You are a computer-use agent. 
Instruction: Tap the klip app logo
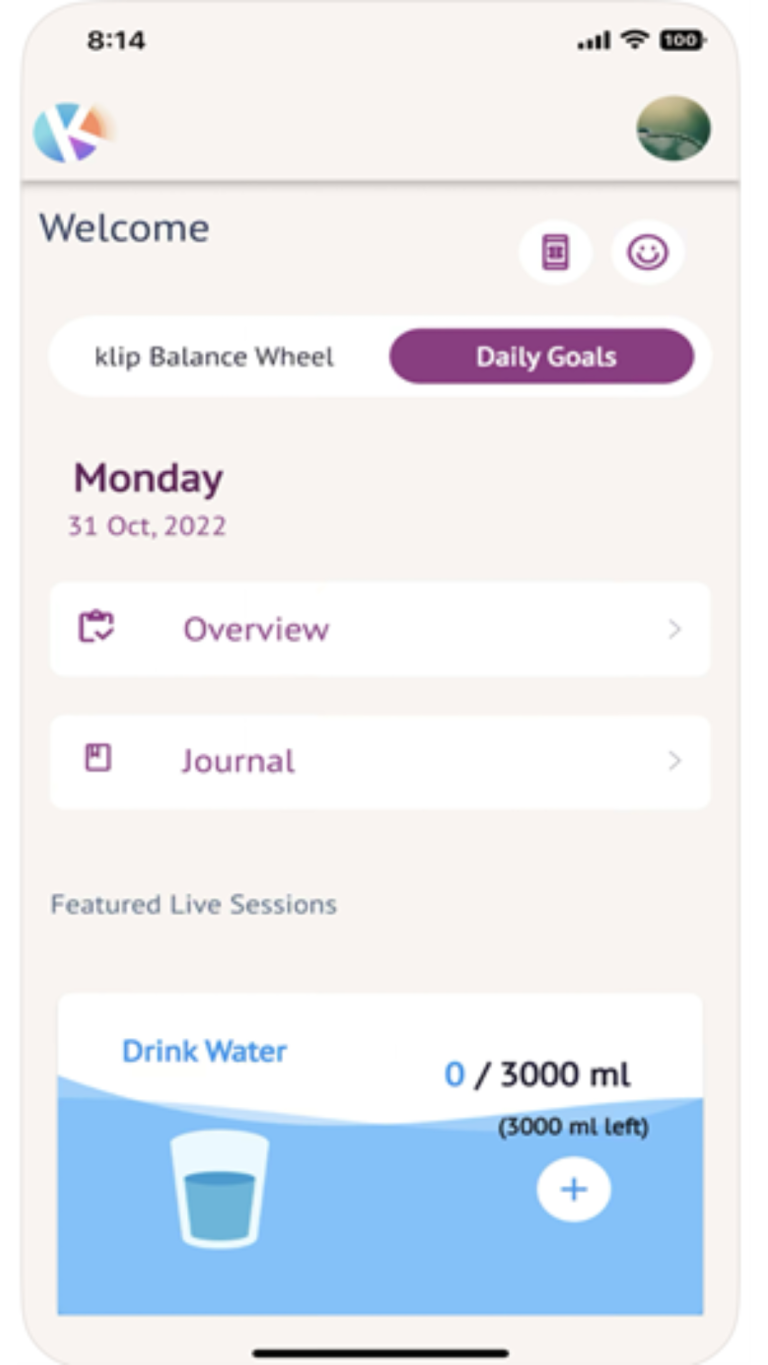click(72, 132)
